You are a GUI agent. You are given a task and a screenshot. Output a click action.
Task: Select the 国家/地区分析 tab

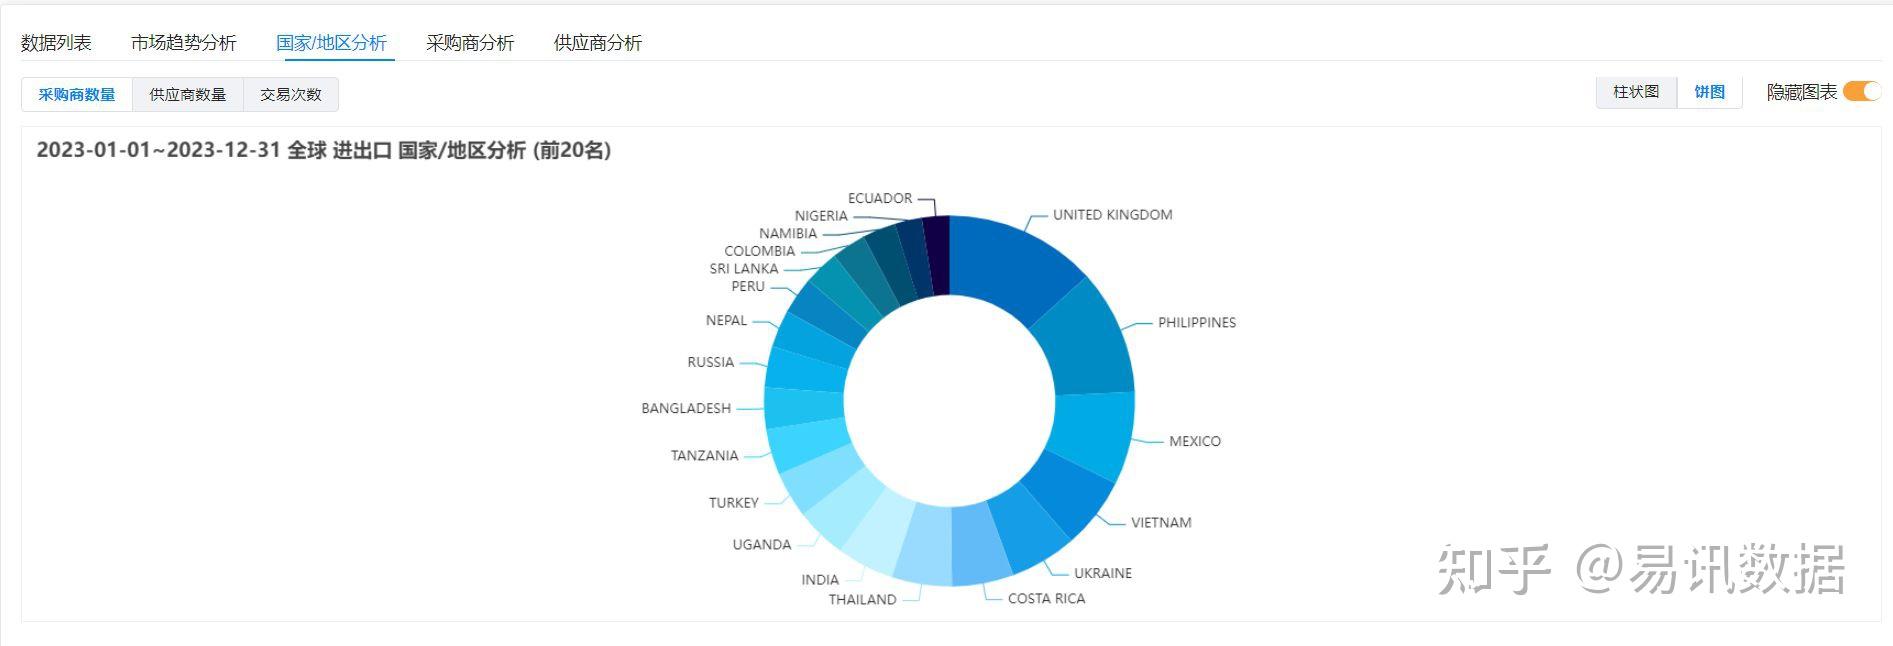pyautogui.click(x=331, y=43)
